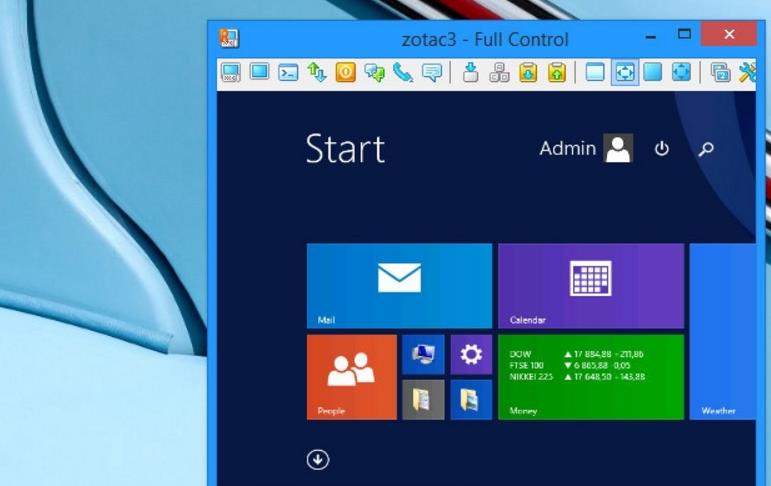Open the Calendar tile
Screen dimensions: 771x486
pos(590,286)
